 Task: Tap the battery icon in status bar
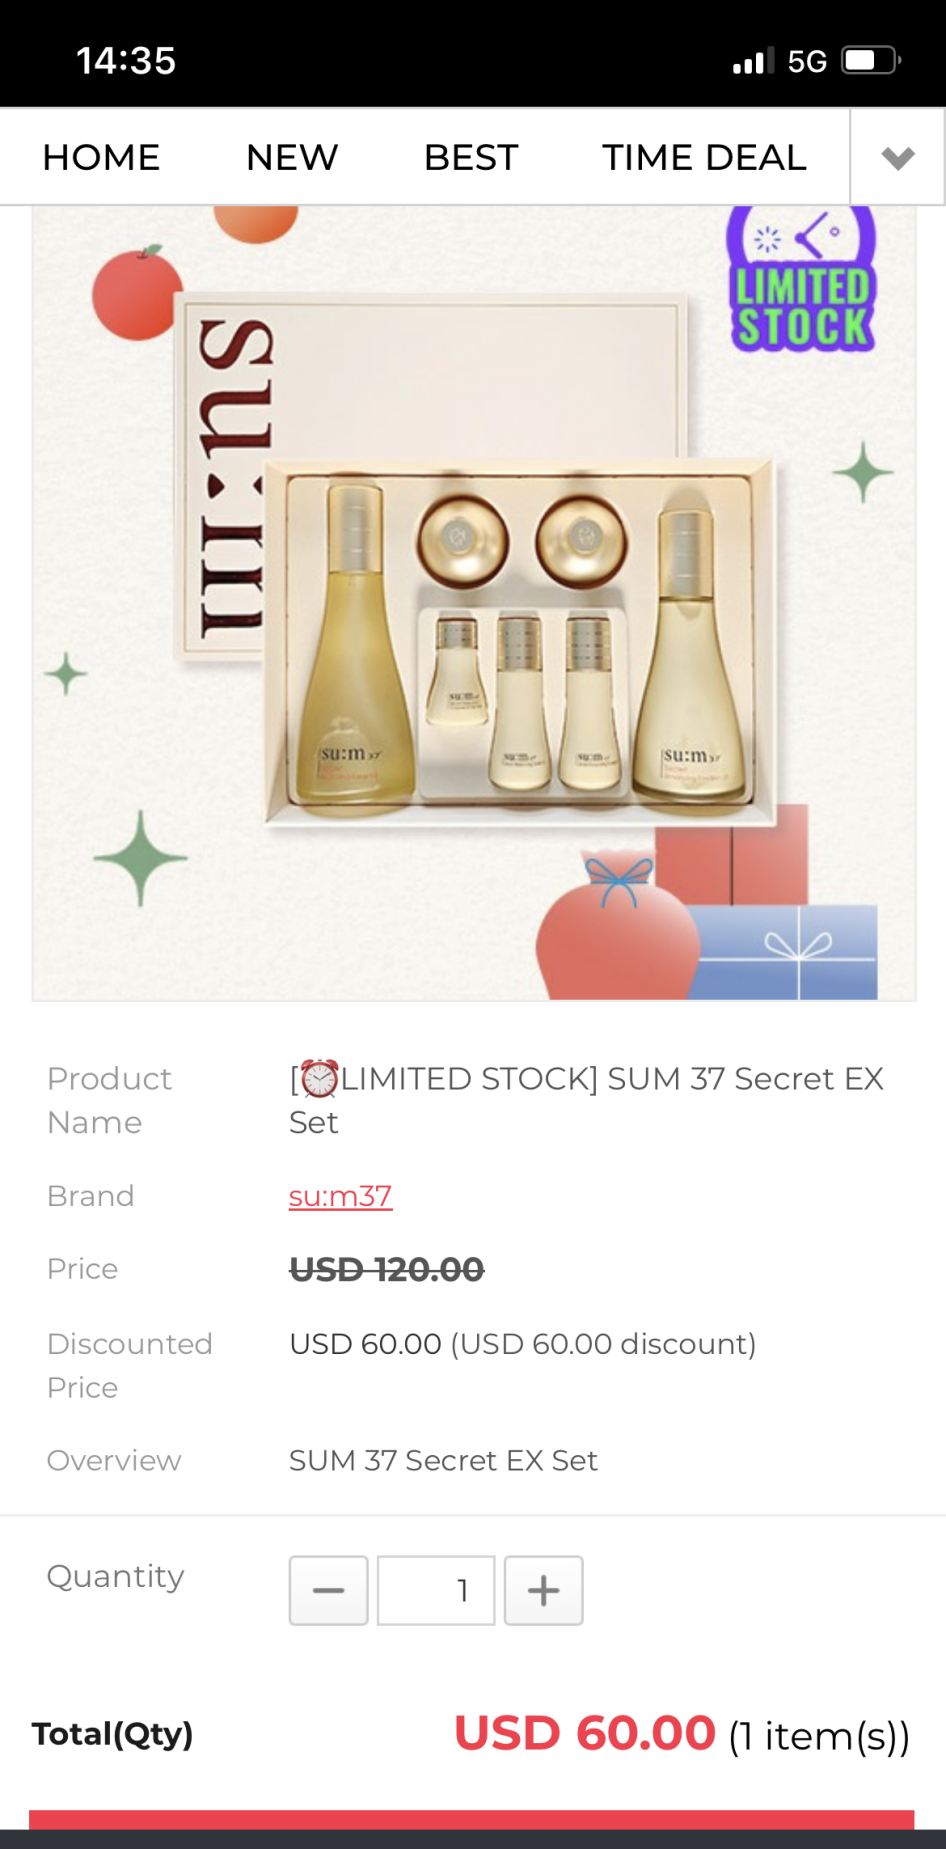pyautogui.click(x=871, y=61)
